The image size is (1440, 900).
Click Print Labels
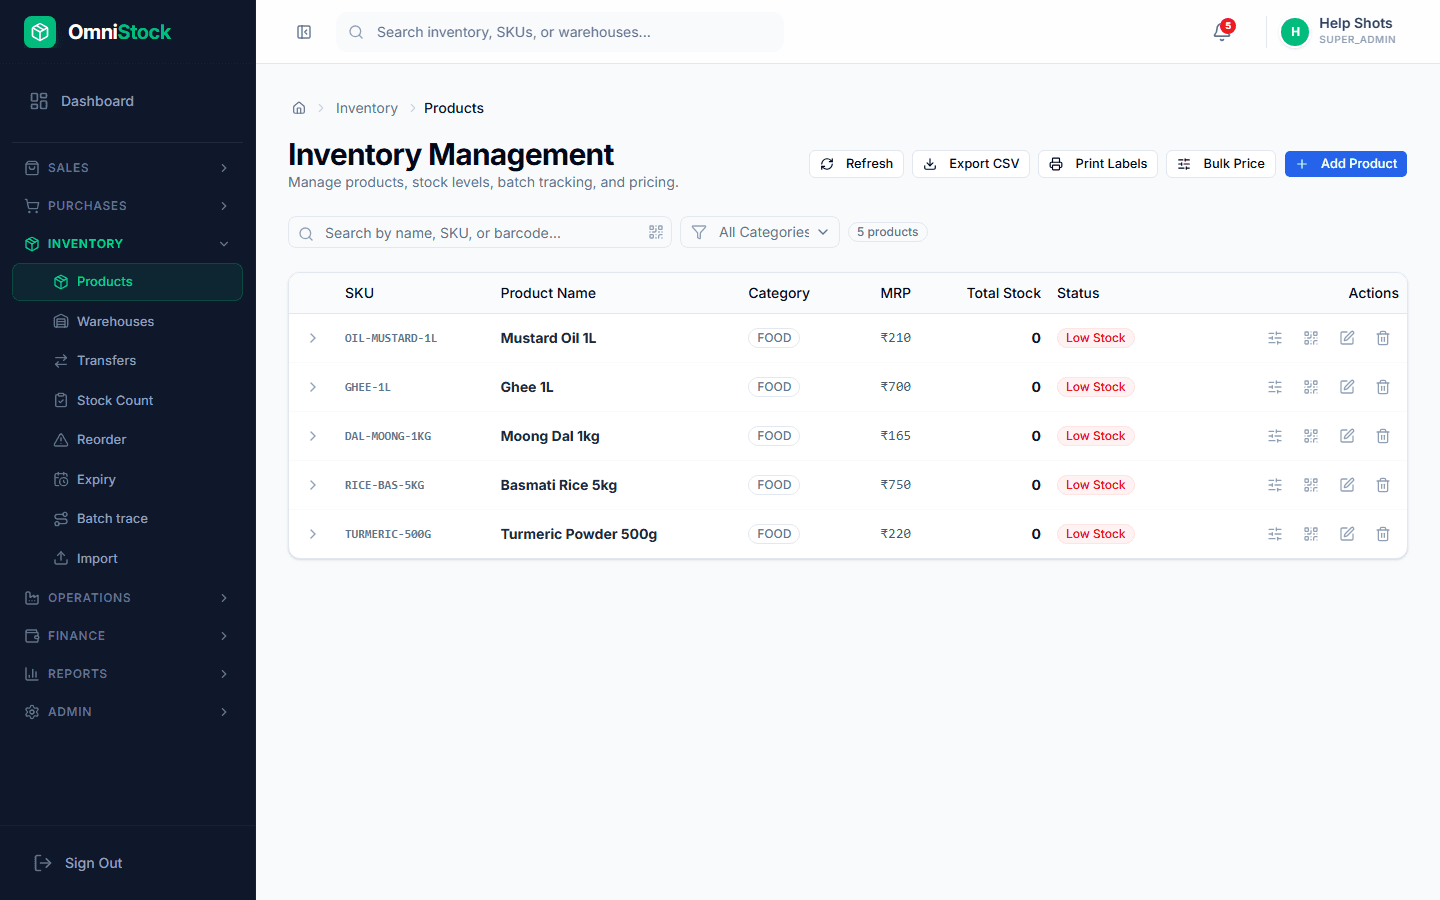point(1098,164)
